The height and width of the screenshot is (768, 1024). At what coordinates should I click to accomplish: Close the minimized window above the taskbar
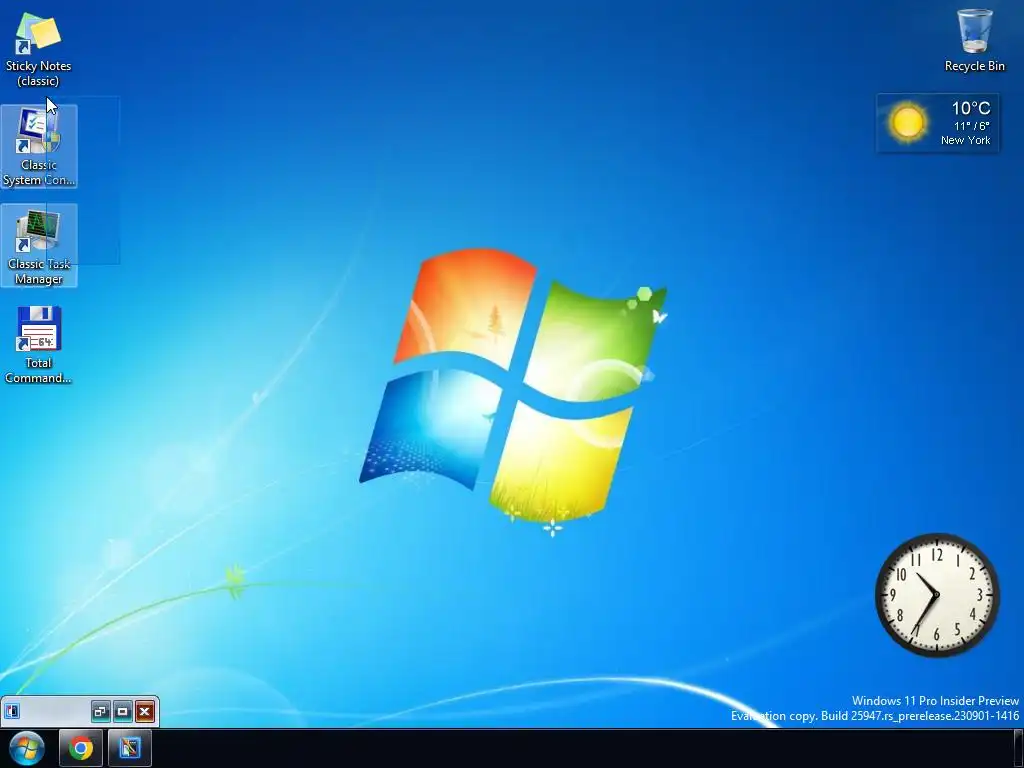(x=145, y=711)
